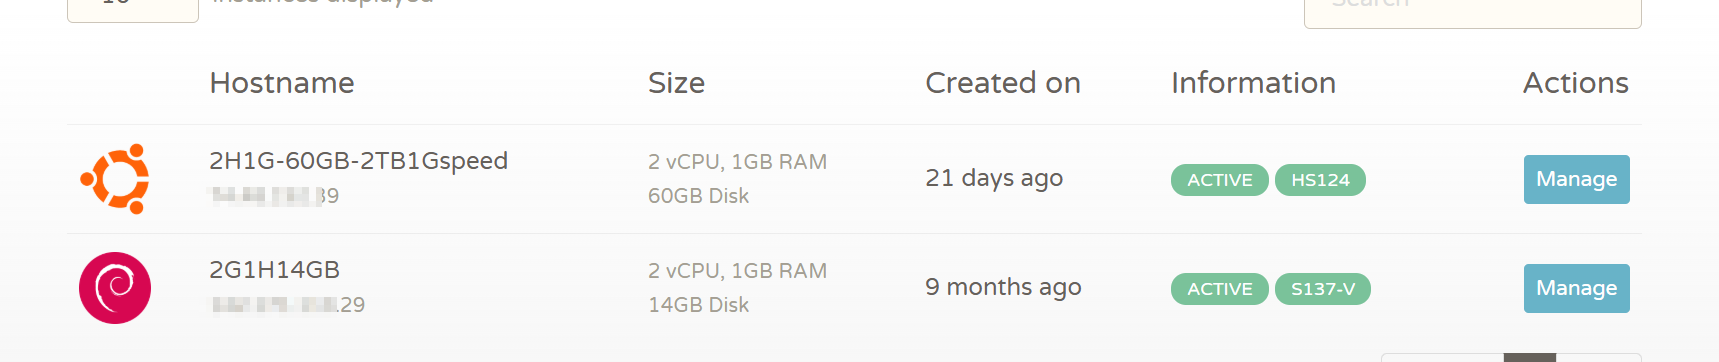Manage the 2H1G-60GB-2TB1Gspeed instance
1719x362 pixels.
1576,179
